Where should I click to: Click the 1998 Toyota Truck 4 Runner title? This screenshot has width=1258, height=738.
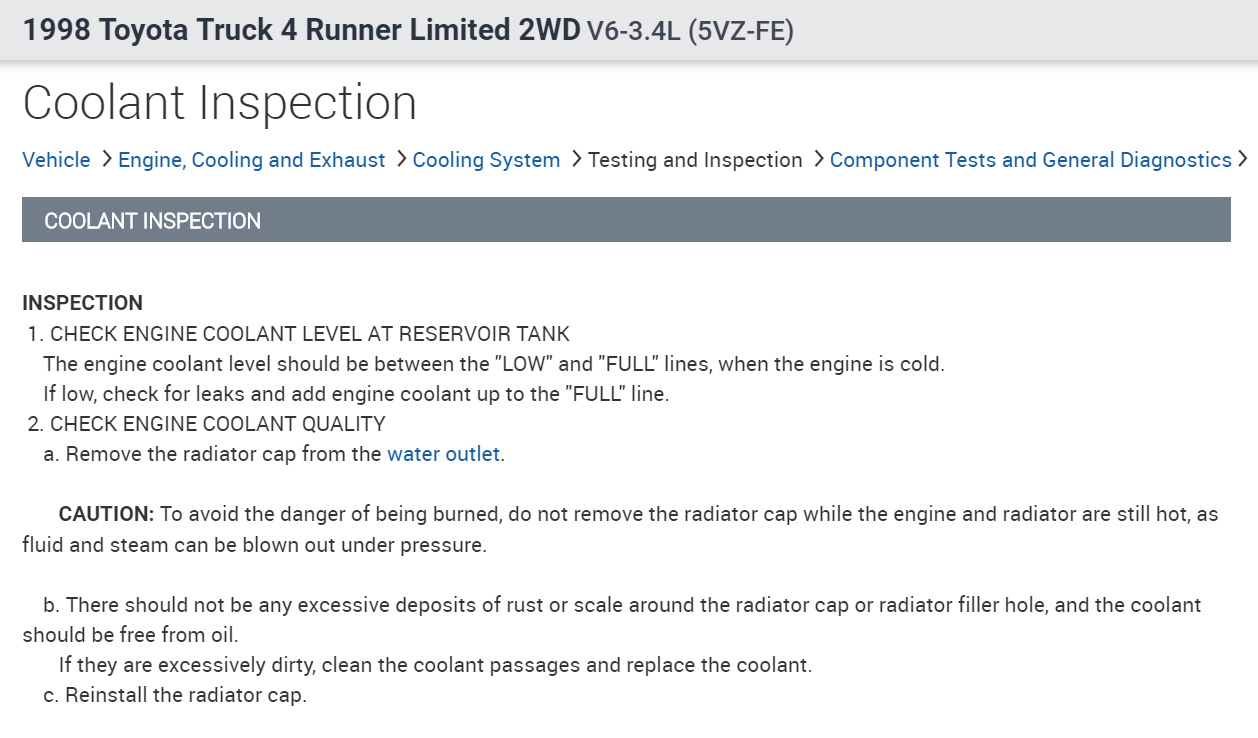pos(301,31)
